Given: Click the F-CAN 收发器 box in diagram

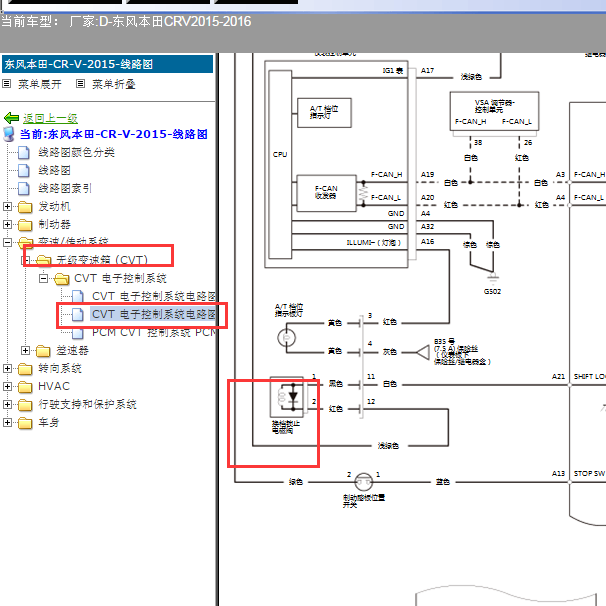Looking at the screenshot, I should pyautogui.click(x=326, y=193).
